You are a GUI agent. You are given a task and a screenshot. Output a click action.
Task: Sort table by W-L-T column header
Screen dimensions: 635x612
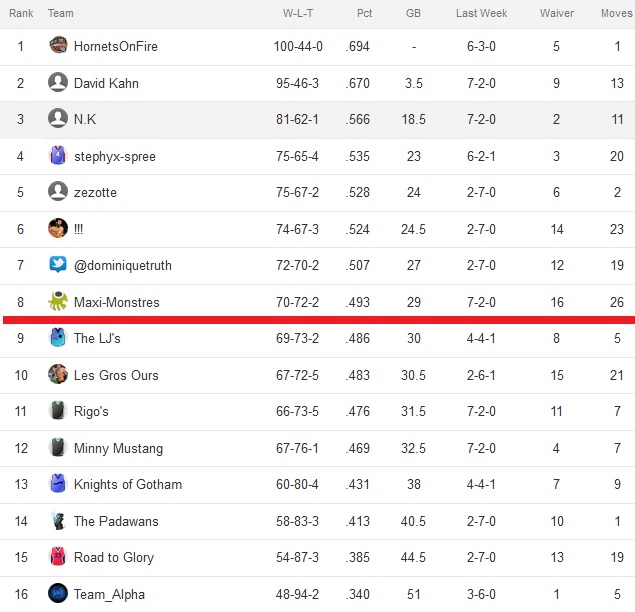pyautogui.click(x=298, y=13)
